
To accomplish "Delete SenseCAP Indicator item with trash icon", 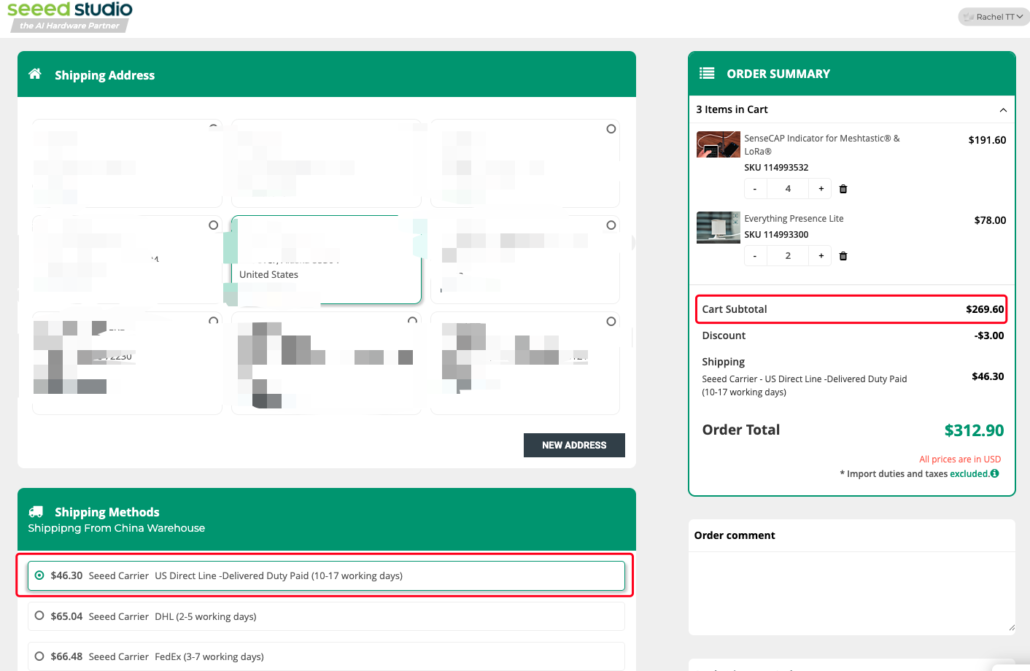I will point(843,189).
